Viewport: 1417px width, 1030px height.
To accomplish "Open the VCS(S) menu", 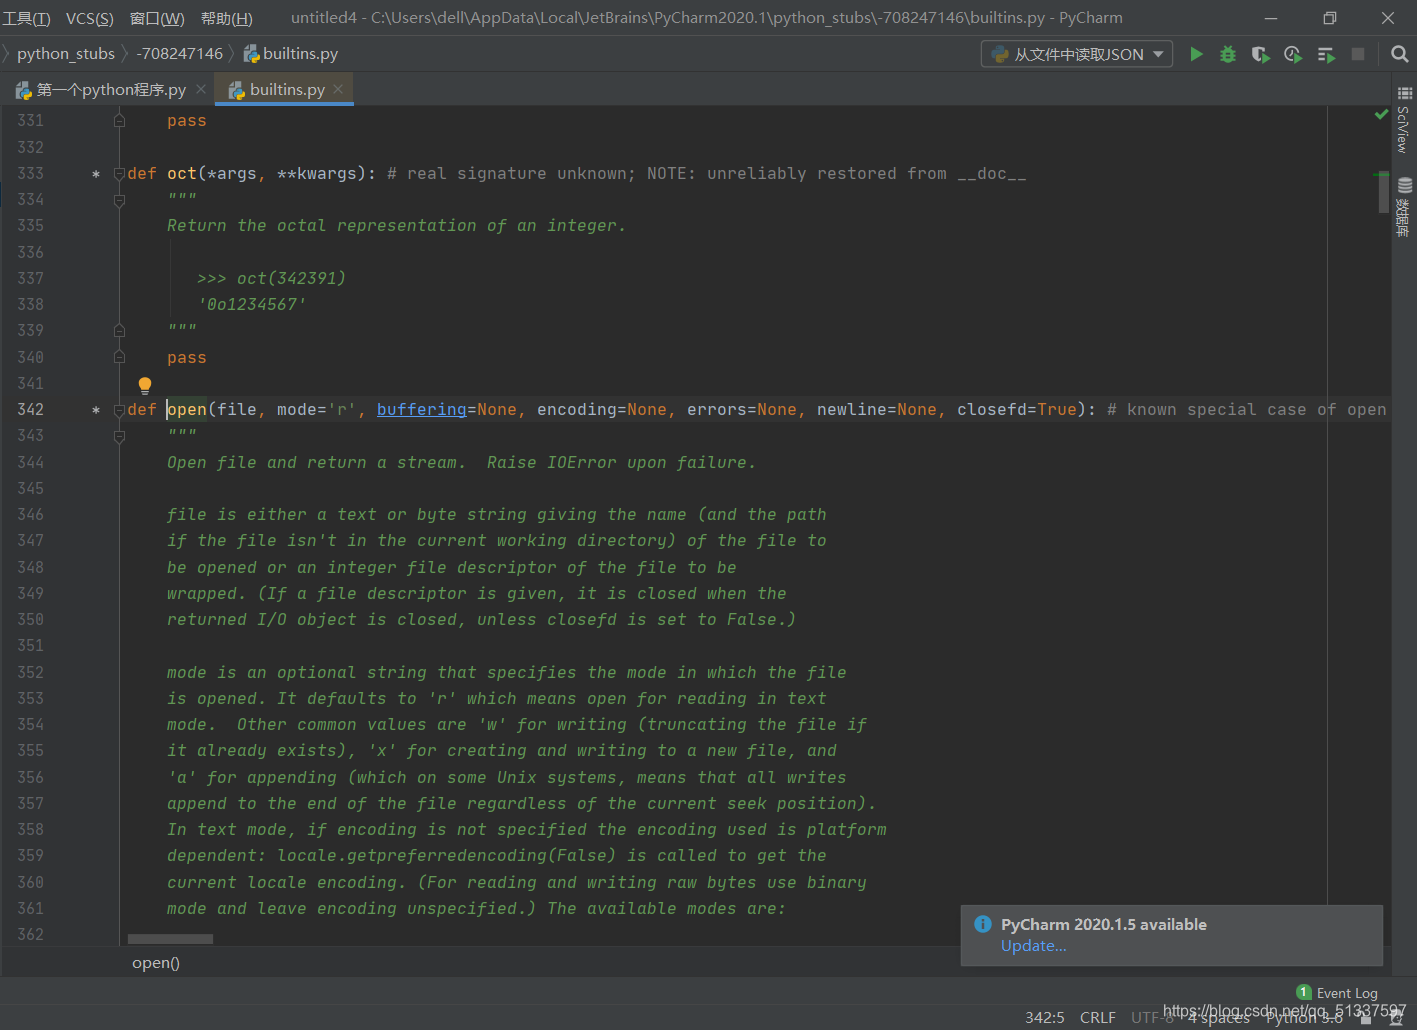I will click(x=90, y=18).
